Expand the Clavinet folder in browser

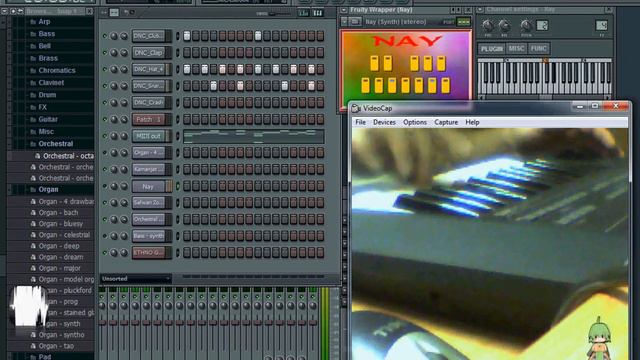[x=51, y=83]
